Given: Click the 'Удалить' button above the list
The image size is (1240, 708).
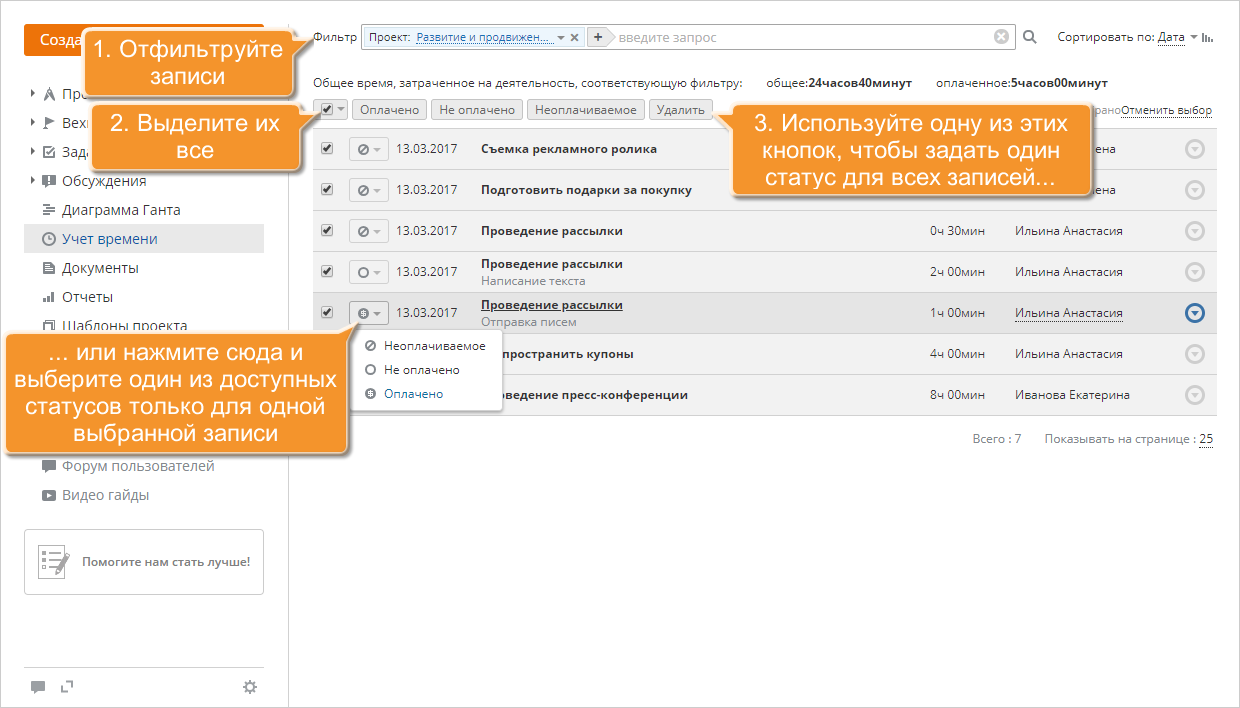Looking at the screenshot, I should 681,110.
